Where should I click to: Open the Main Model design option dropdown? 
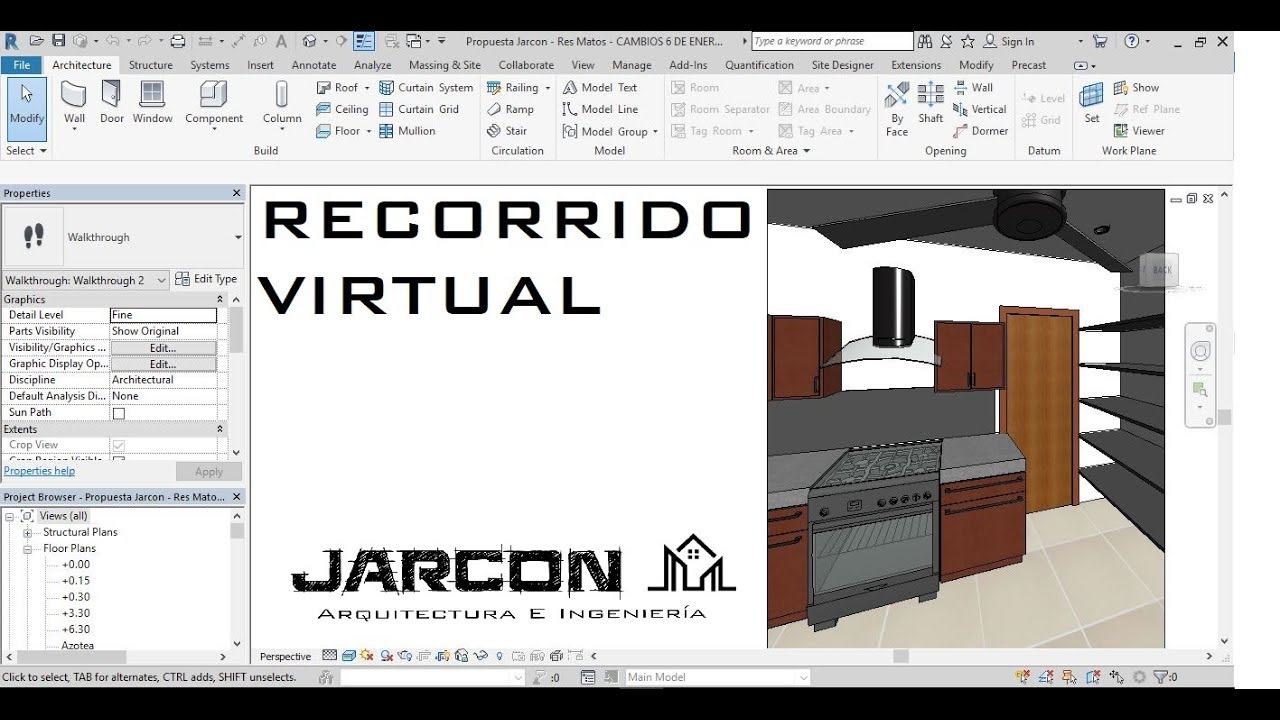[803, 677]
